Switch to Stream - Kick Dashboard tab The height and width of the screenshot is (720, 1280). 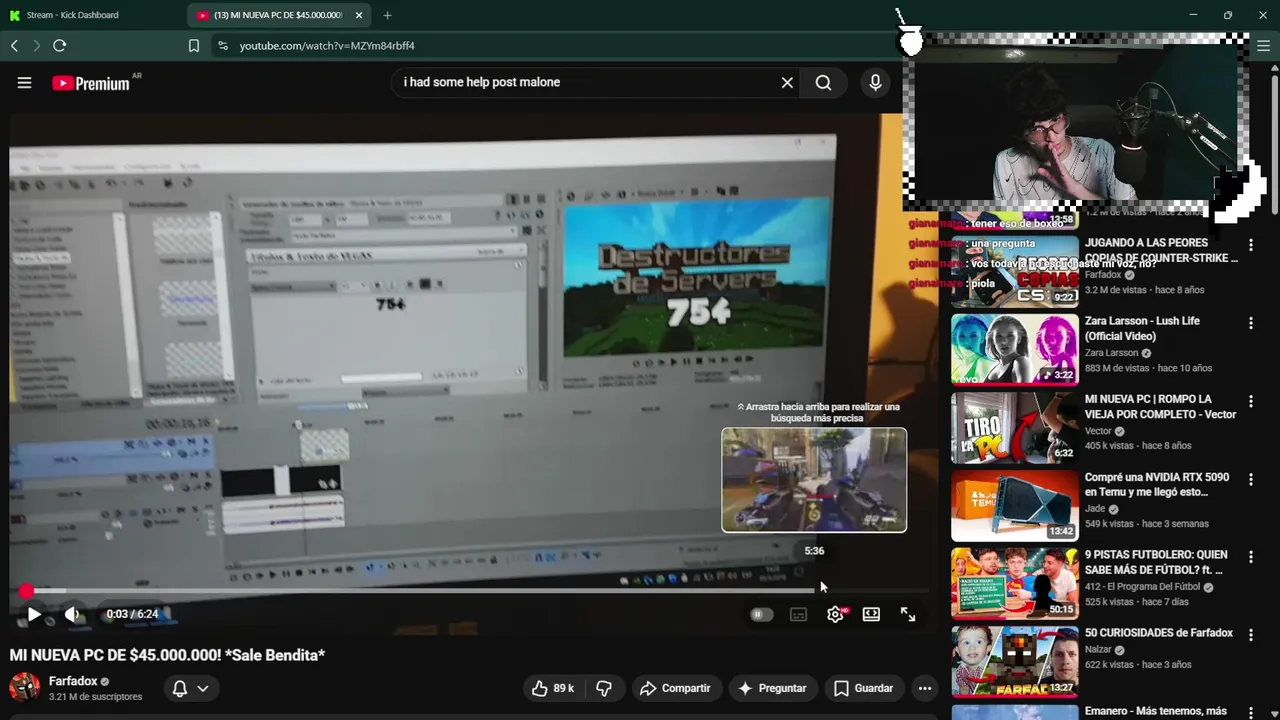click(x=92, y=15)
